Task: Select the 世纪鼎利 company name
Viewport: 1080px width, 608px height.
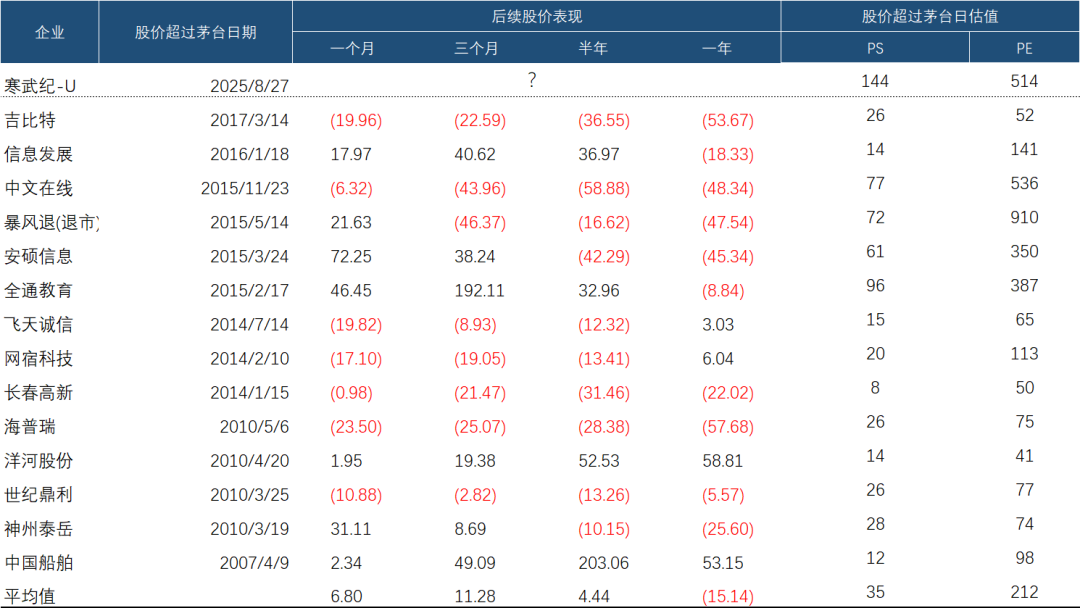Action: [39, 495]
